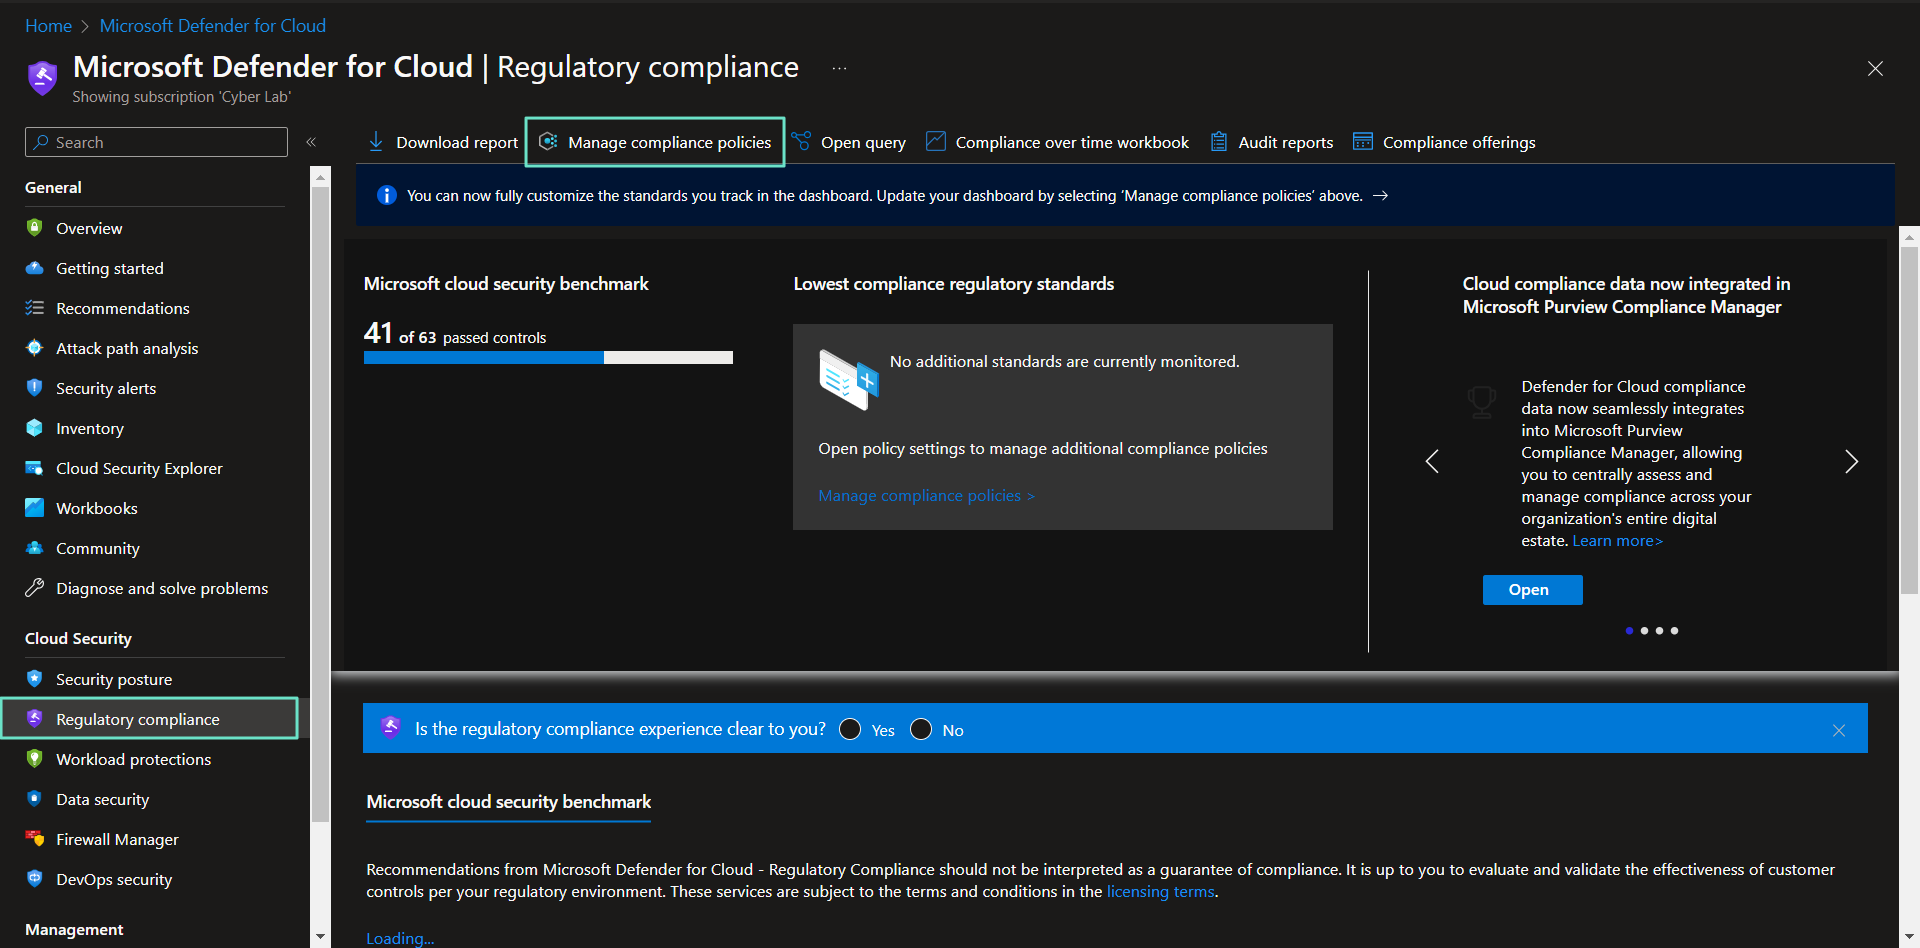Select the first carousel dot indicator
The image size is (1920, 948).
1629,631
